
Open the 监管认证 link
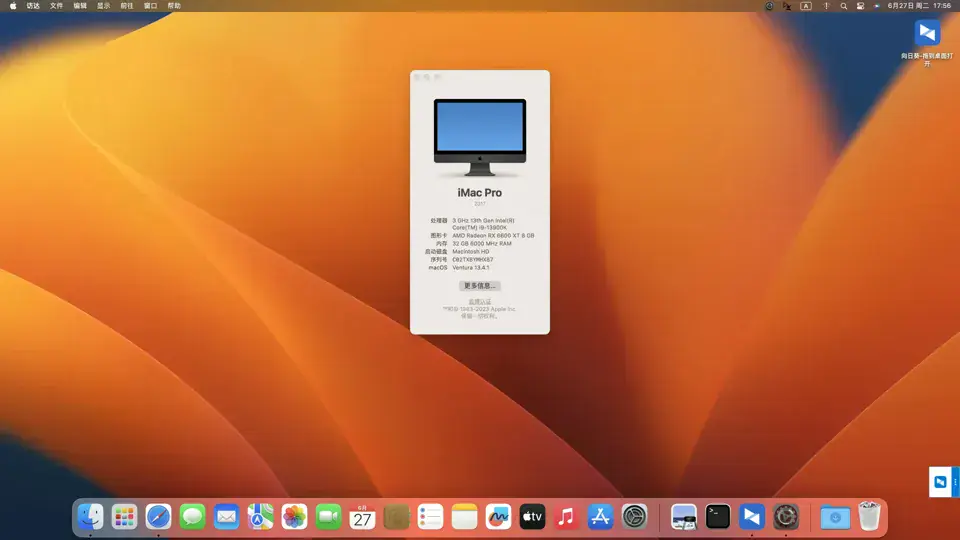pos(479,302)
